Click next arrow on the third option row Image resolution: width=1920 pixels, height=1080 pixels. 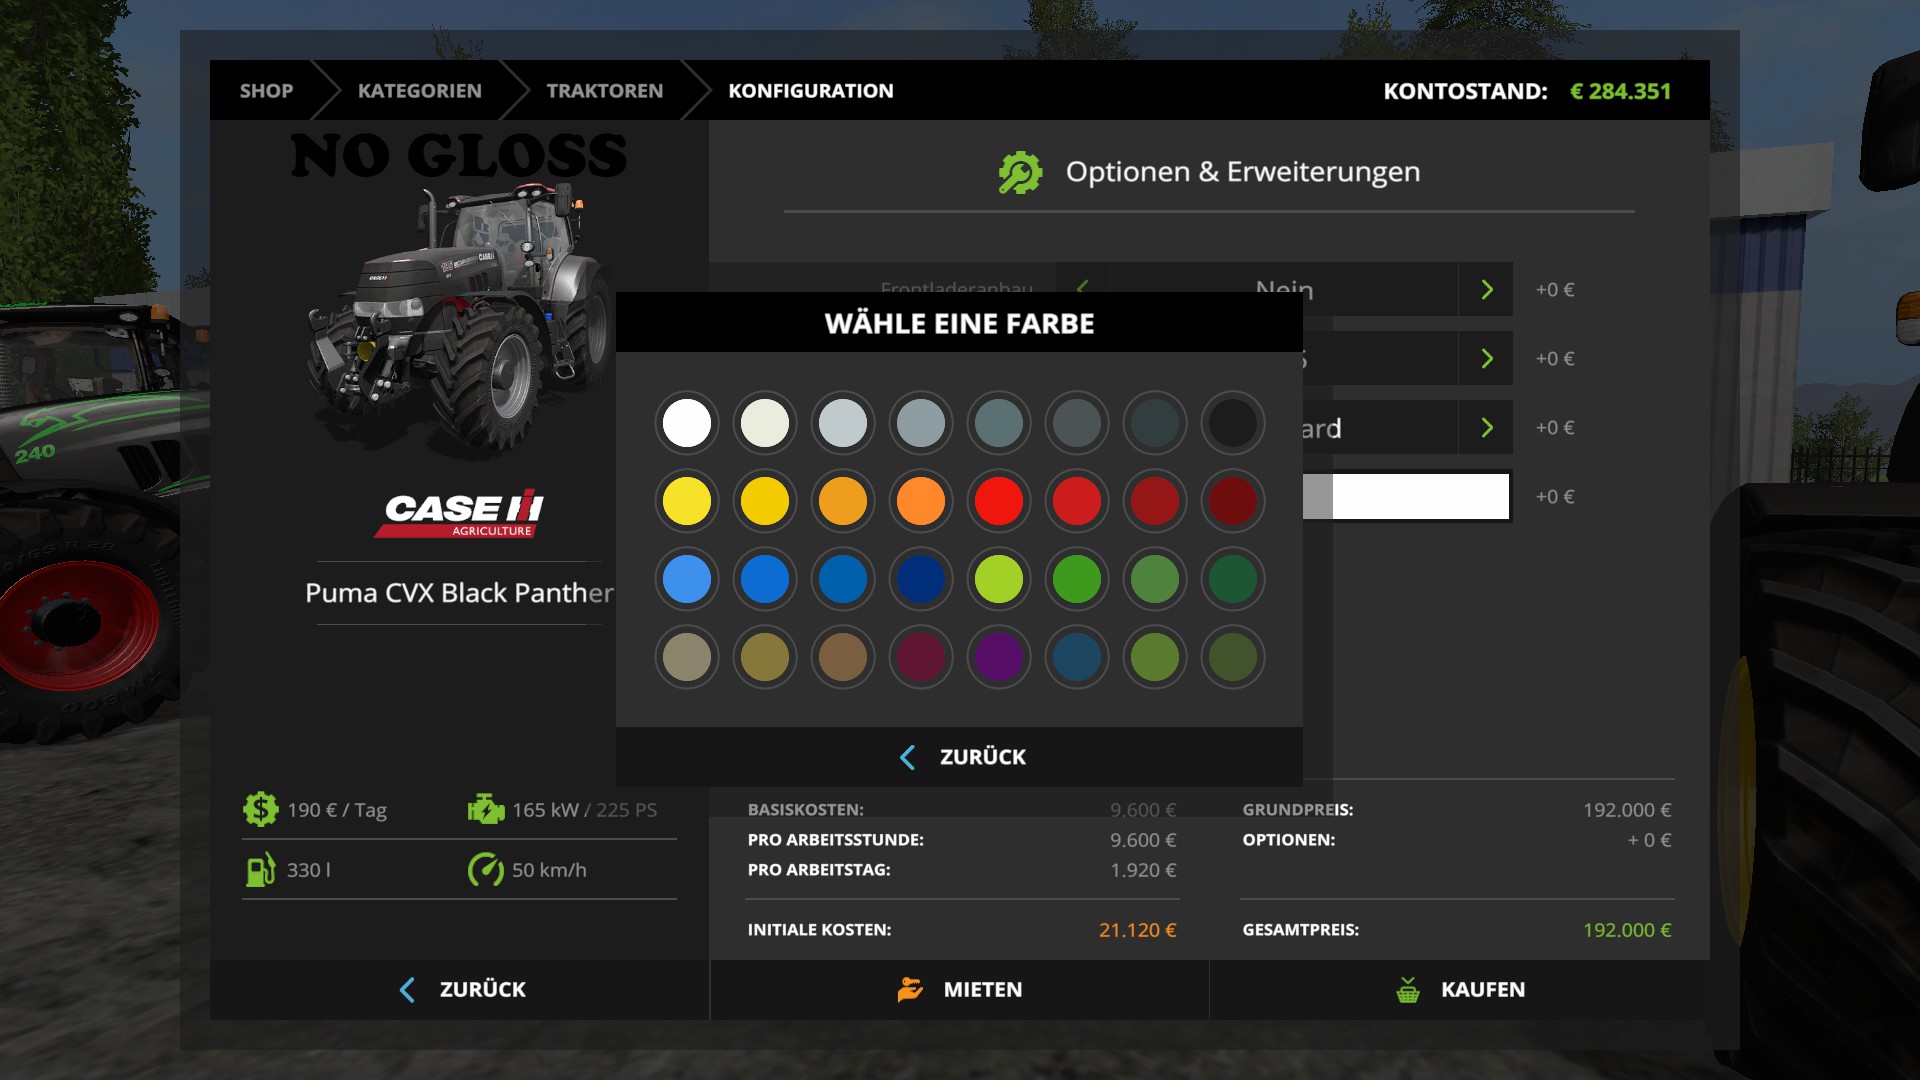pos(1486,427)
